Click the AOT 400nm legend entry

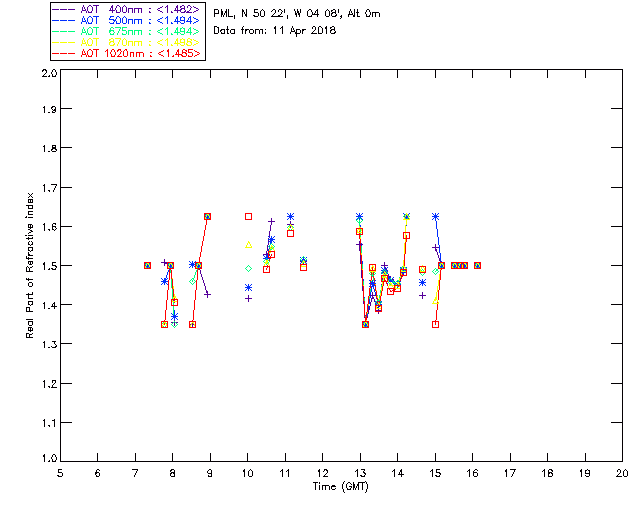point(126,9)
